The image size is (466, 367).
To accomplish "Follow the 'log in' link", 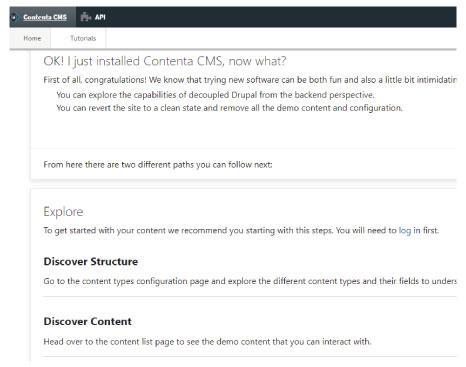I will pos(410,231).
